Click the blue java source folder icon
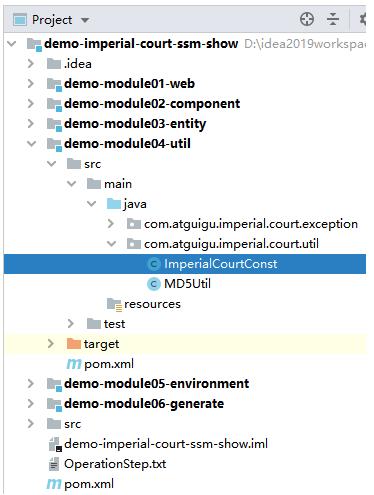 pyautogui.click(x=114, y=203)
